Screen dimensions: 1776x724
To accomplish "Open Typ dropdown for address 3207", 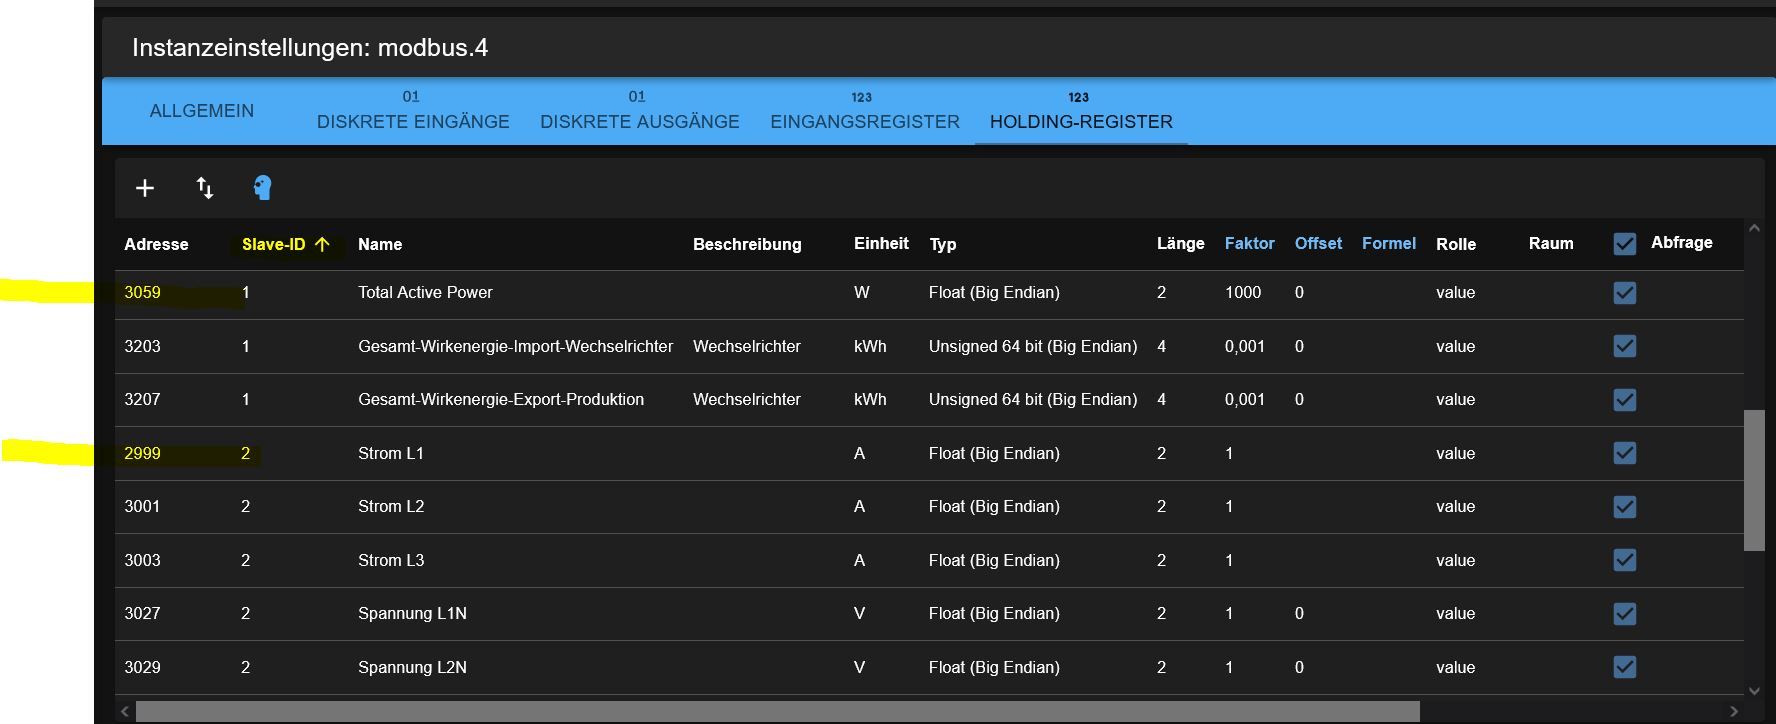I will pyautogui.click(x=1035, y=400).
